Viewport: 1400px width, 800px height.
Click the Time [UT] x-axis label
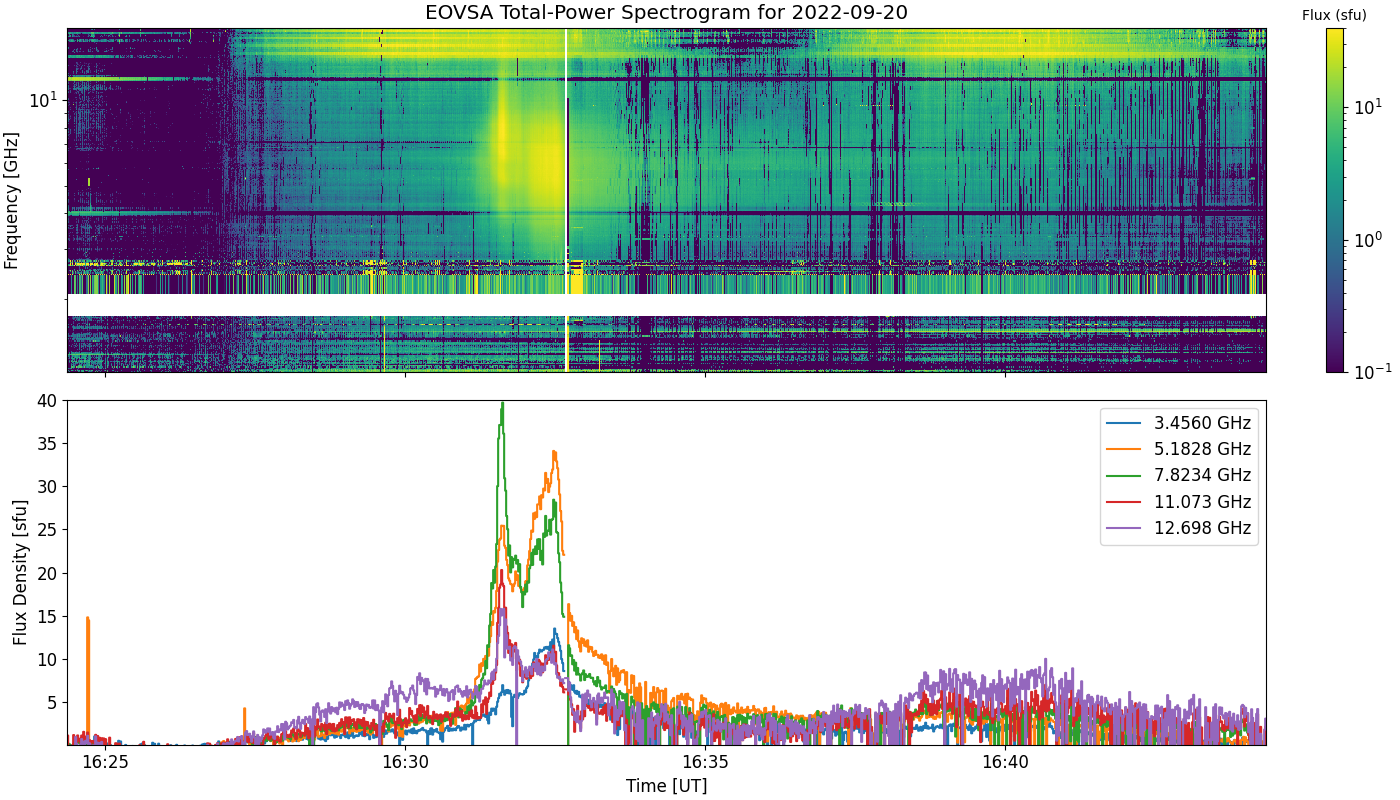666,786
